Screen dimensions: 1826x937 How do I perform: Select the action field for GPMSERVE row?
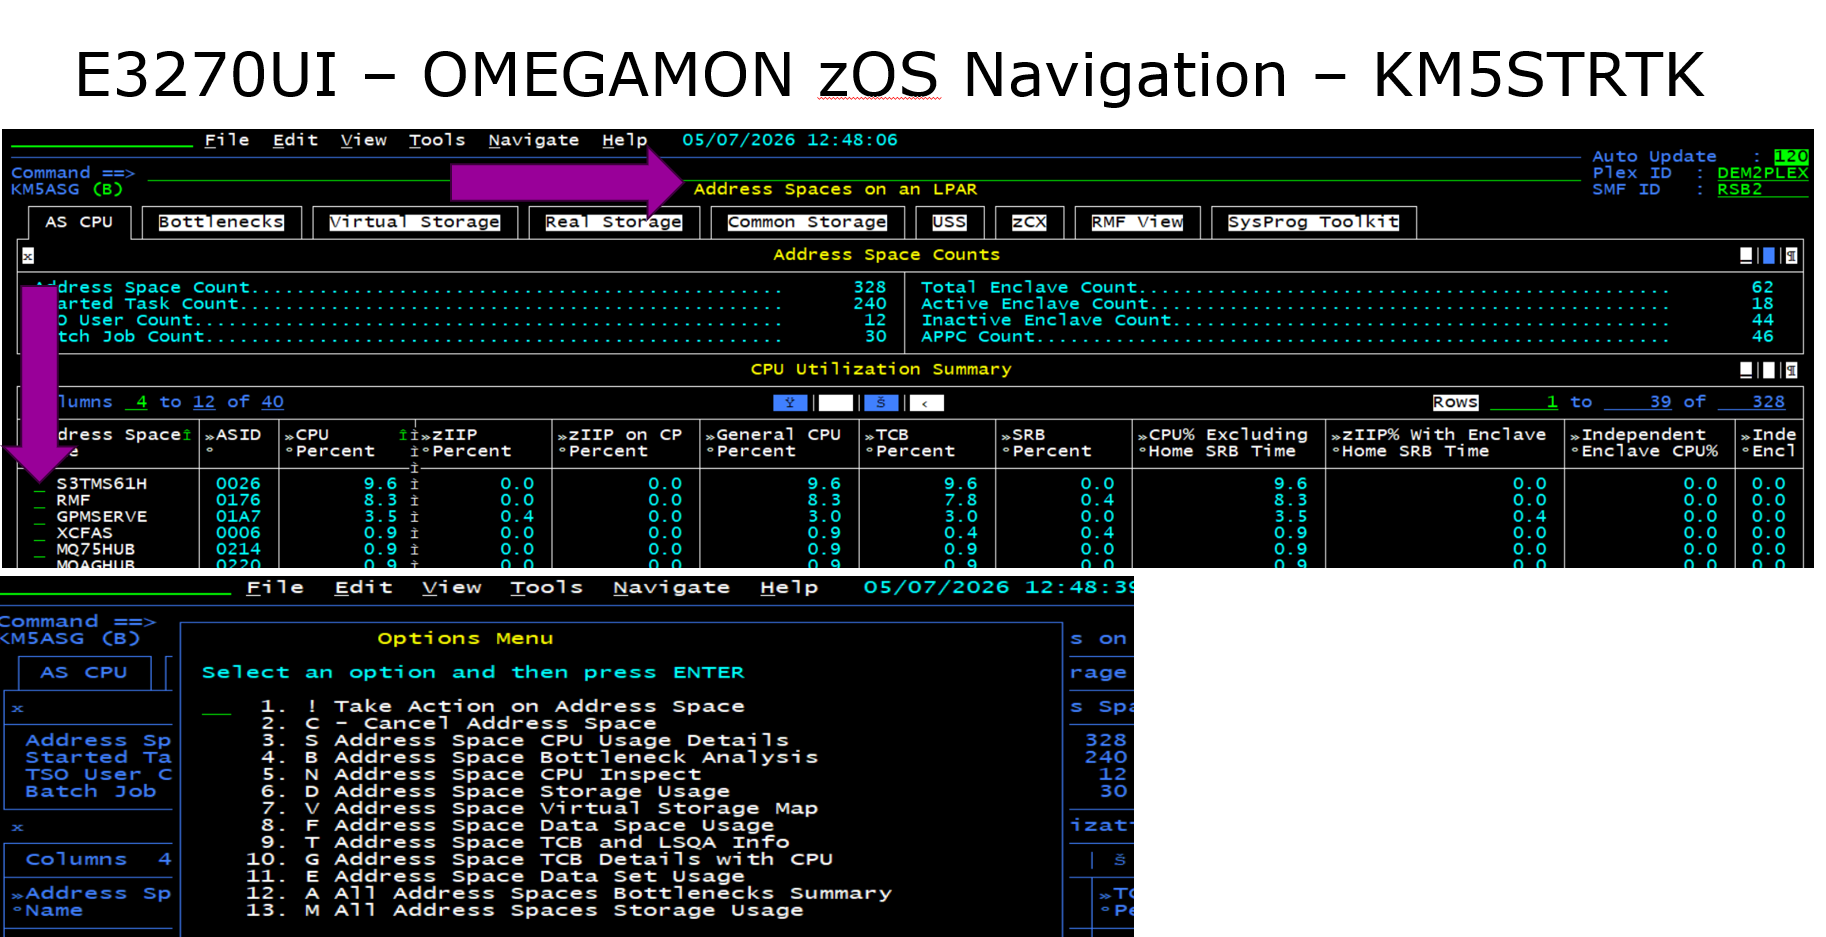pyautogui.click(x=40, y=517)
